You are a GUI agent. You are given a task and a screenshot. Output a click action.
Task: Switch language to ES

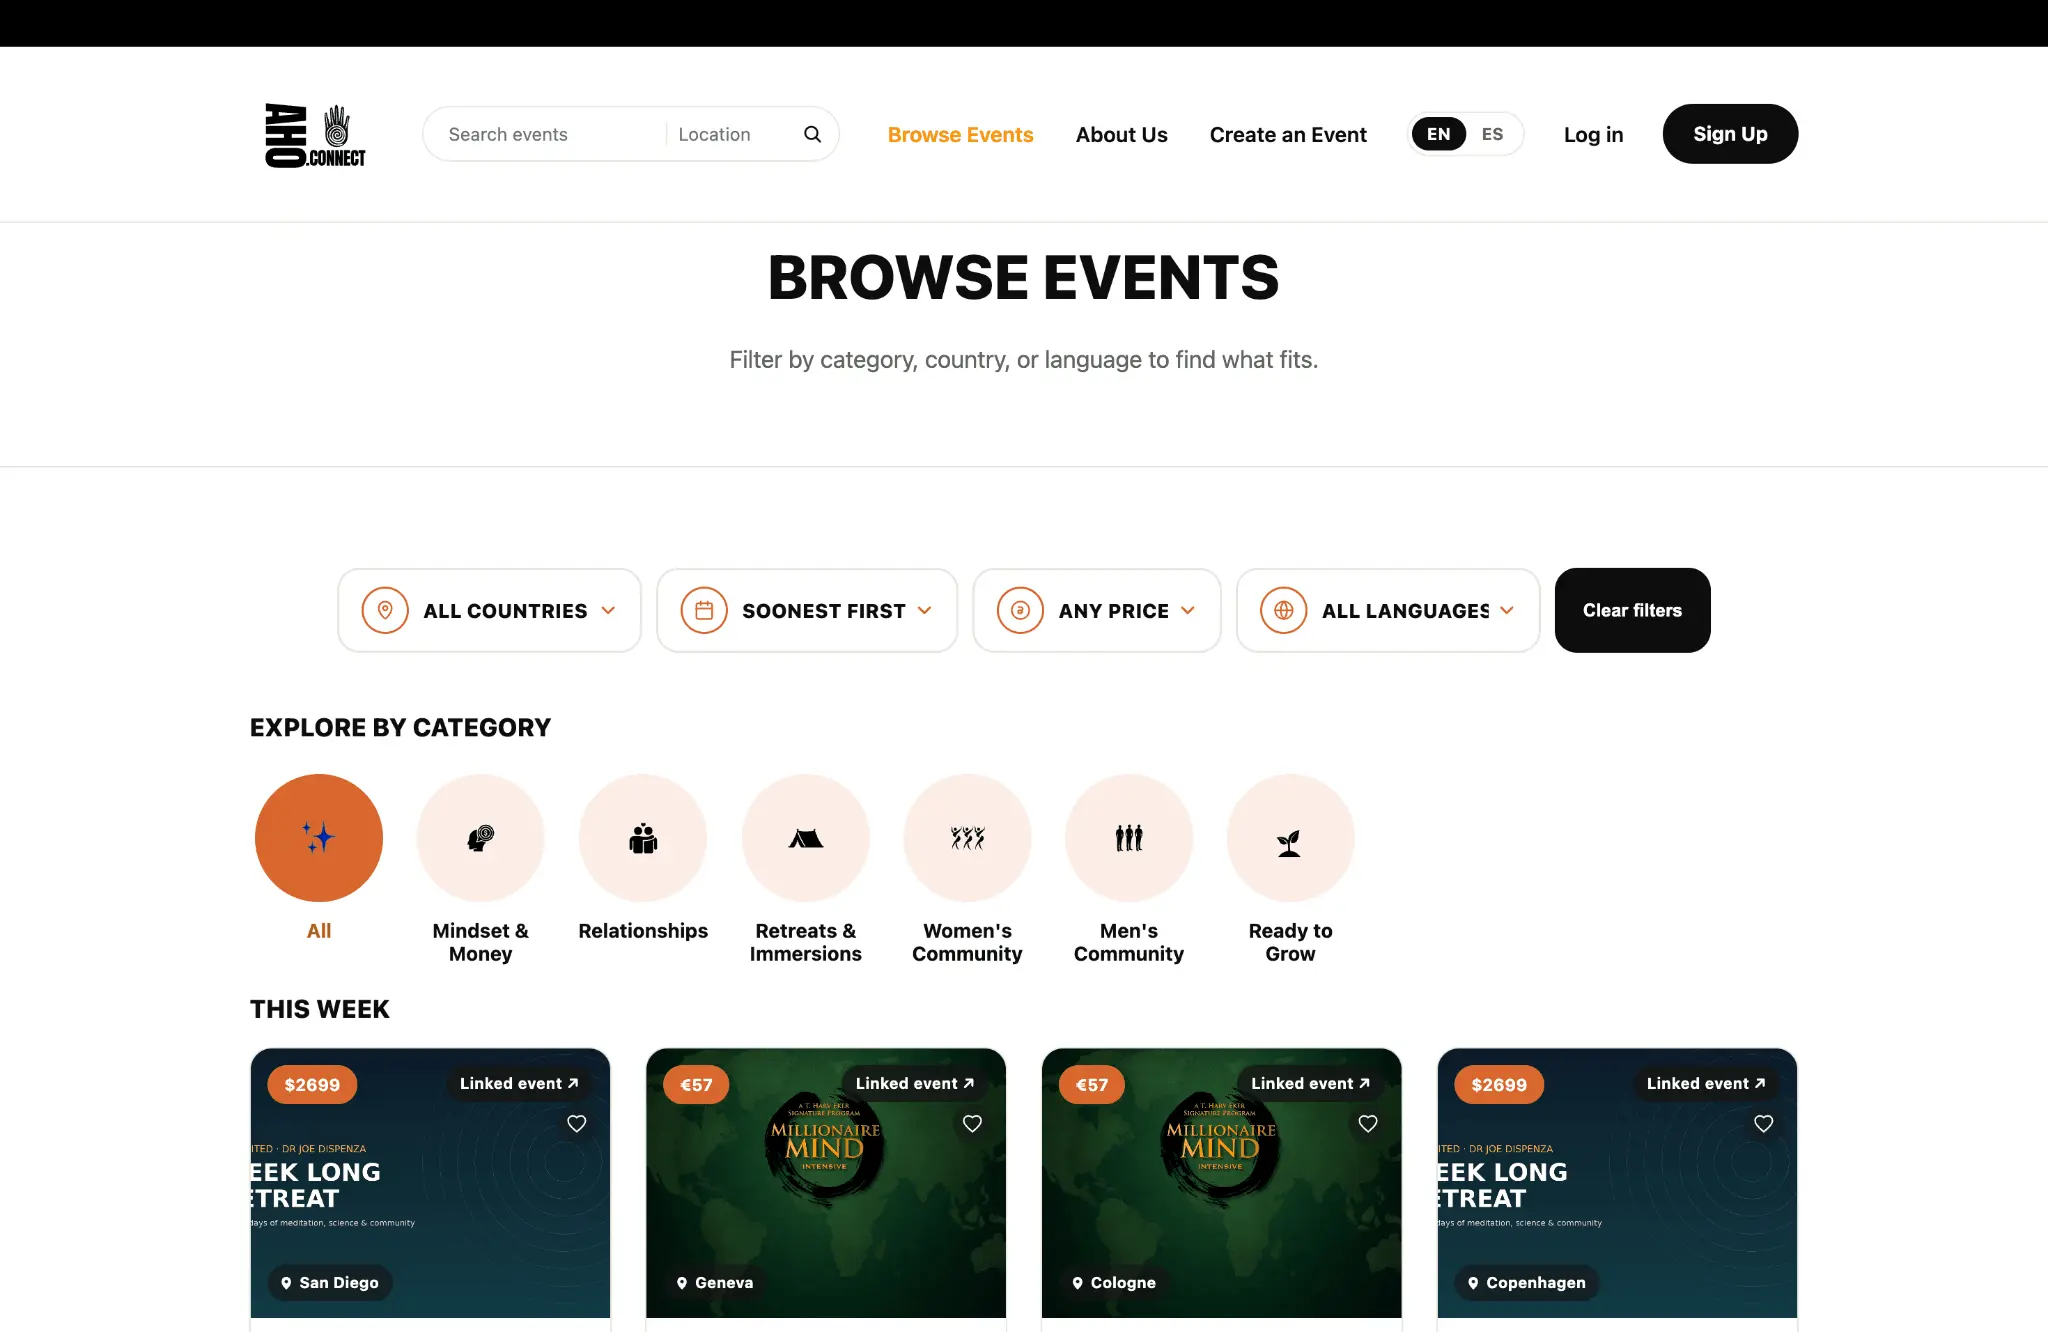pos(1493,134)
